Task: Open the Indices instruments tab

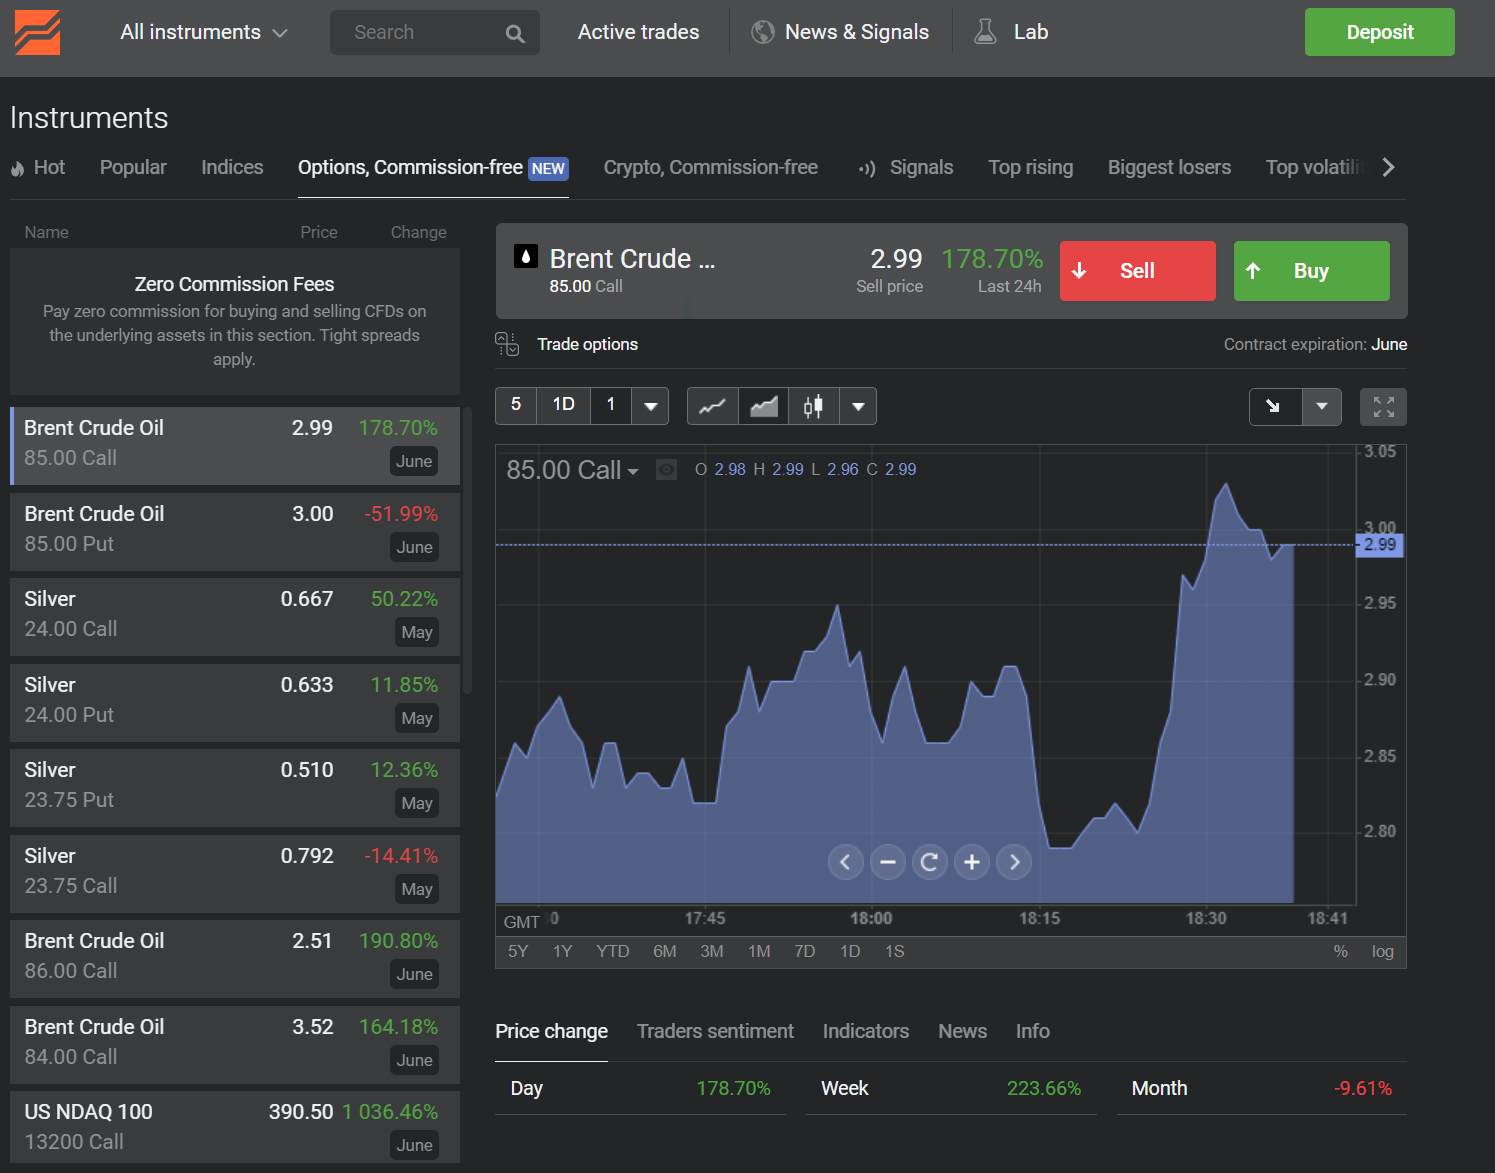Action: pyautogui.click(x=231, y=167)
